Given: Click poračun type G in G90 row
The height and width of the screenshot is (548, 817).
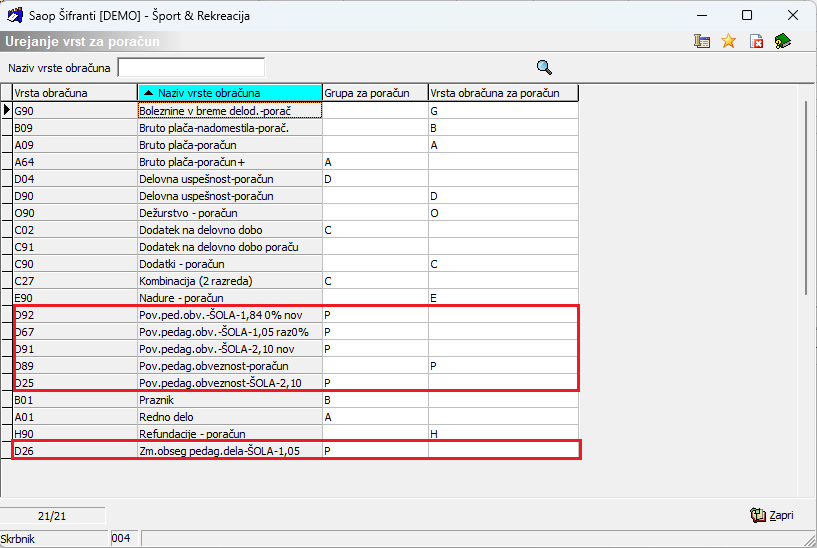Looking at the screenshot, I should (503, 110).
